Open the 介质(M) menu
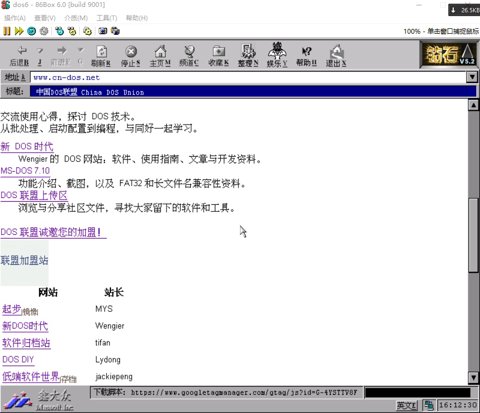This screenshot has width=480, height=413. 76,18
